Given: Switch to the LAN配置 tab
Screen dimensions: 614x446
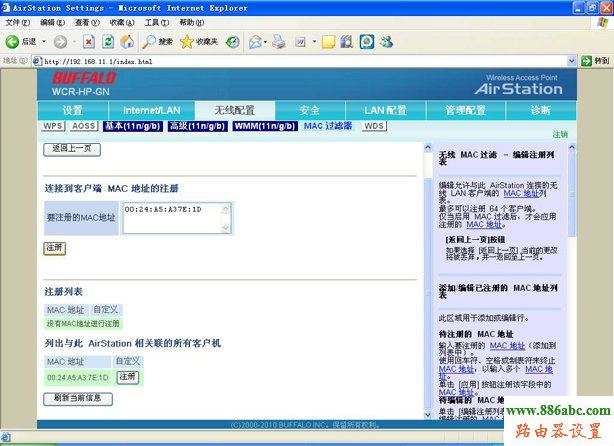Looking at the screenshot, I should pos(385,110).
